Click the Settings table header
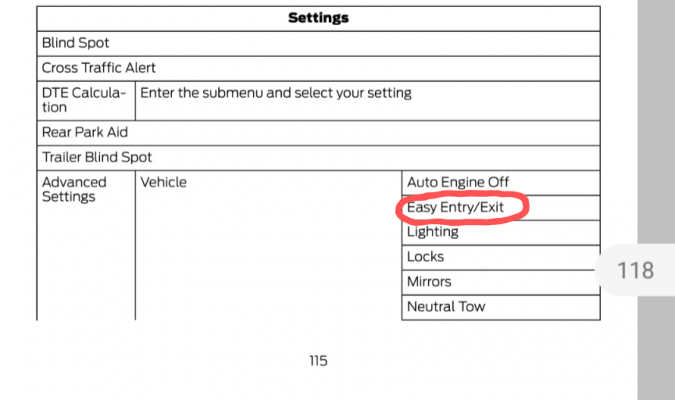 tap(318, 19)
